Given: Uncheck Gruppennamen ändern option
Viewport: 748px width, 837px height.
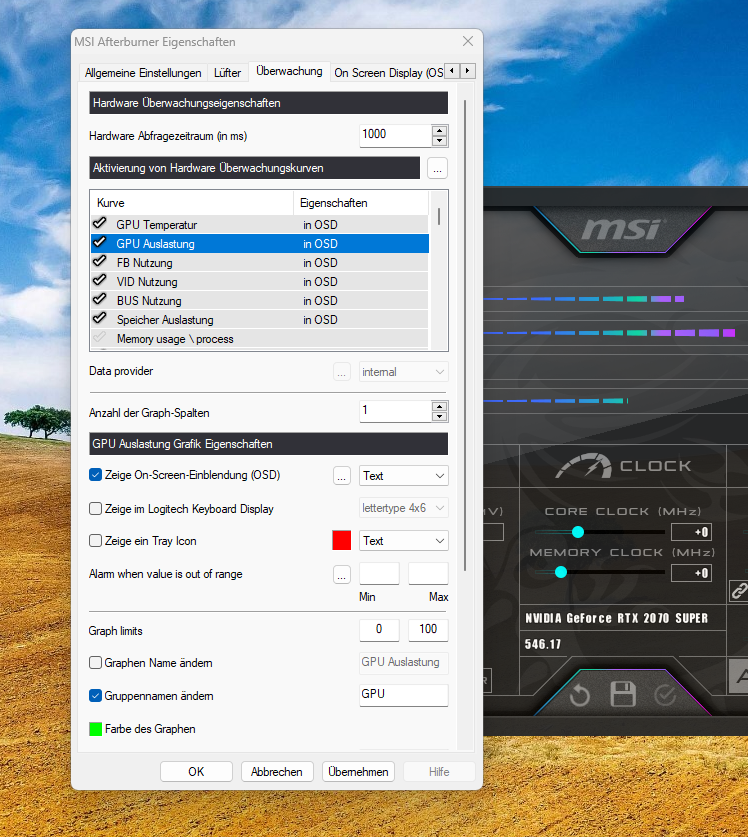Looking at the screenshot, I should (x=96, y=696).
